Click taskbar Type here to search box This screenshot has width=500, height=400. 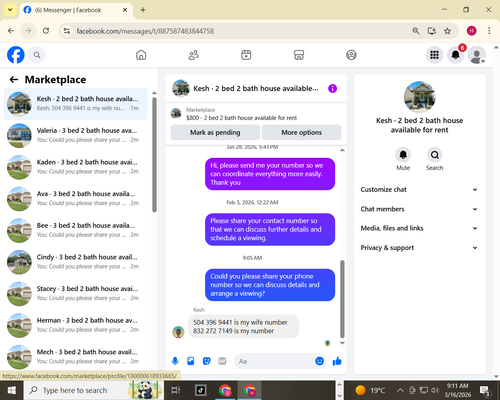point(94,390)
